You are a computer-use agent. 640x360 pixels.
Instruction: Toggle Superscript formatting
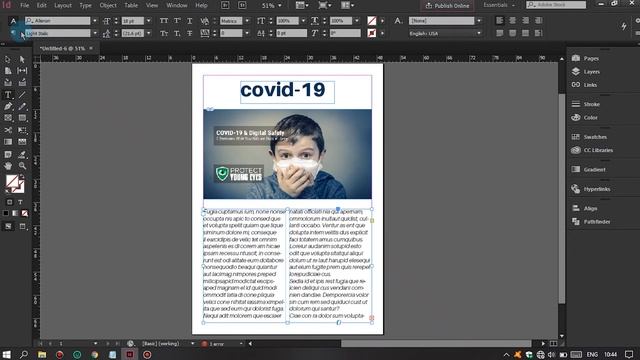(177, 20)
